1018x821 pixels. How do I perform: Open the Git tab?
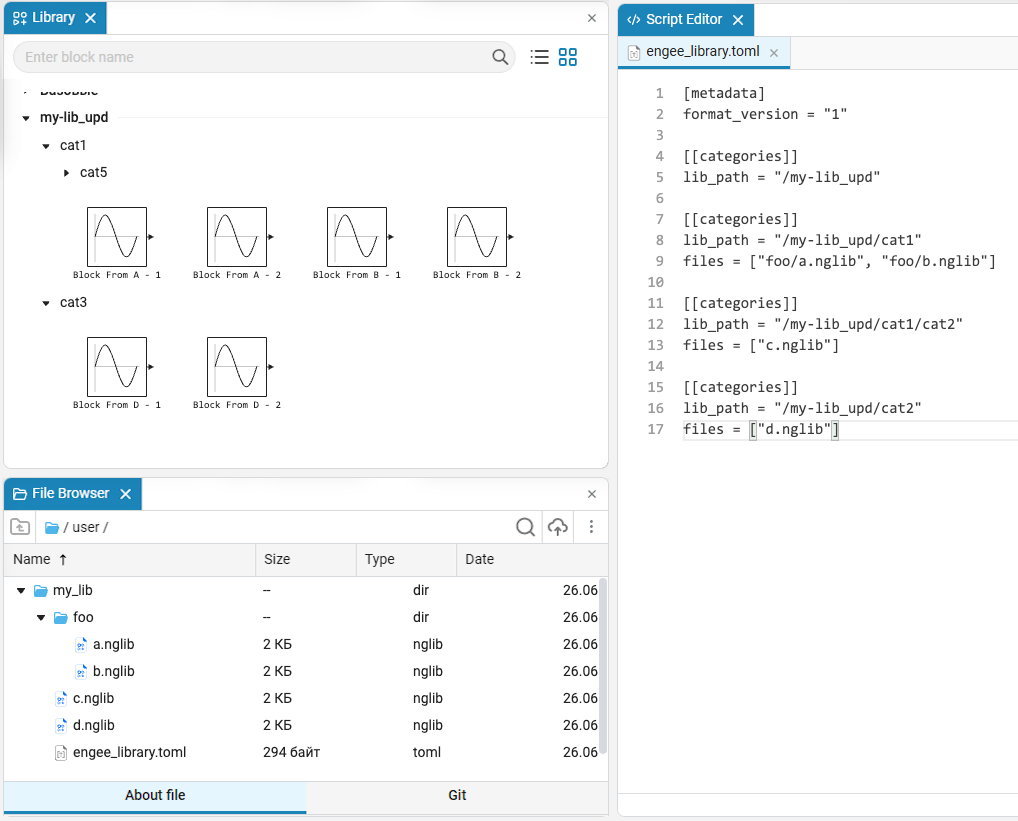point(457,796)
